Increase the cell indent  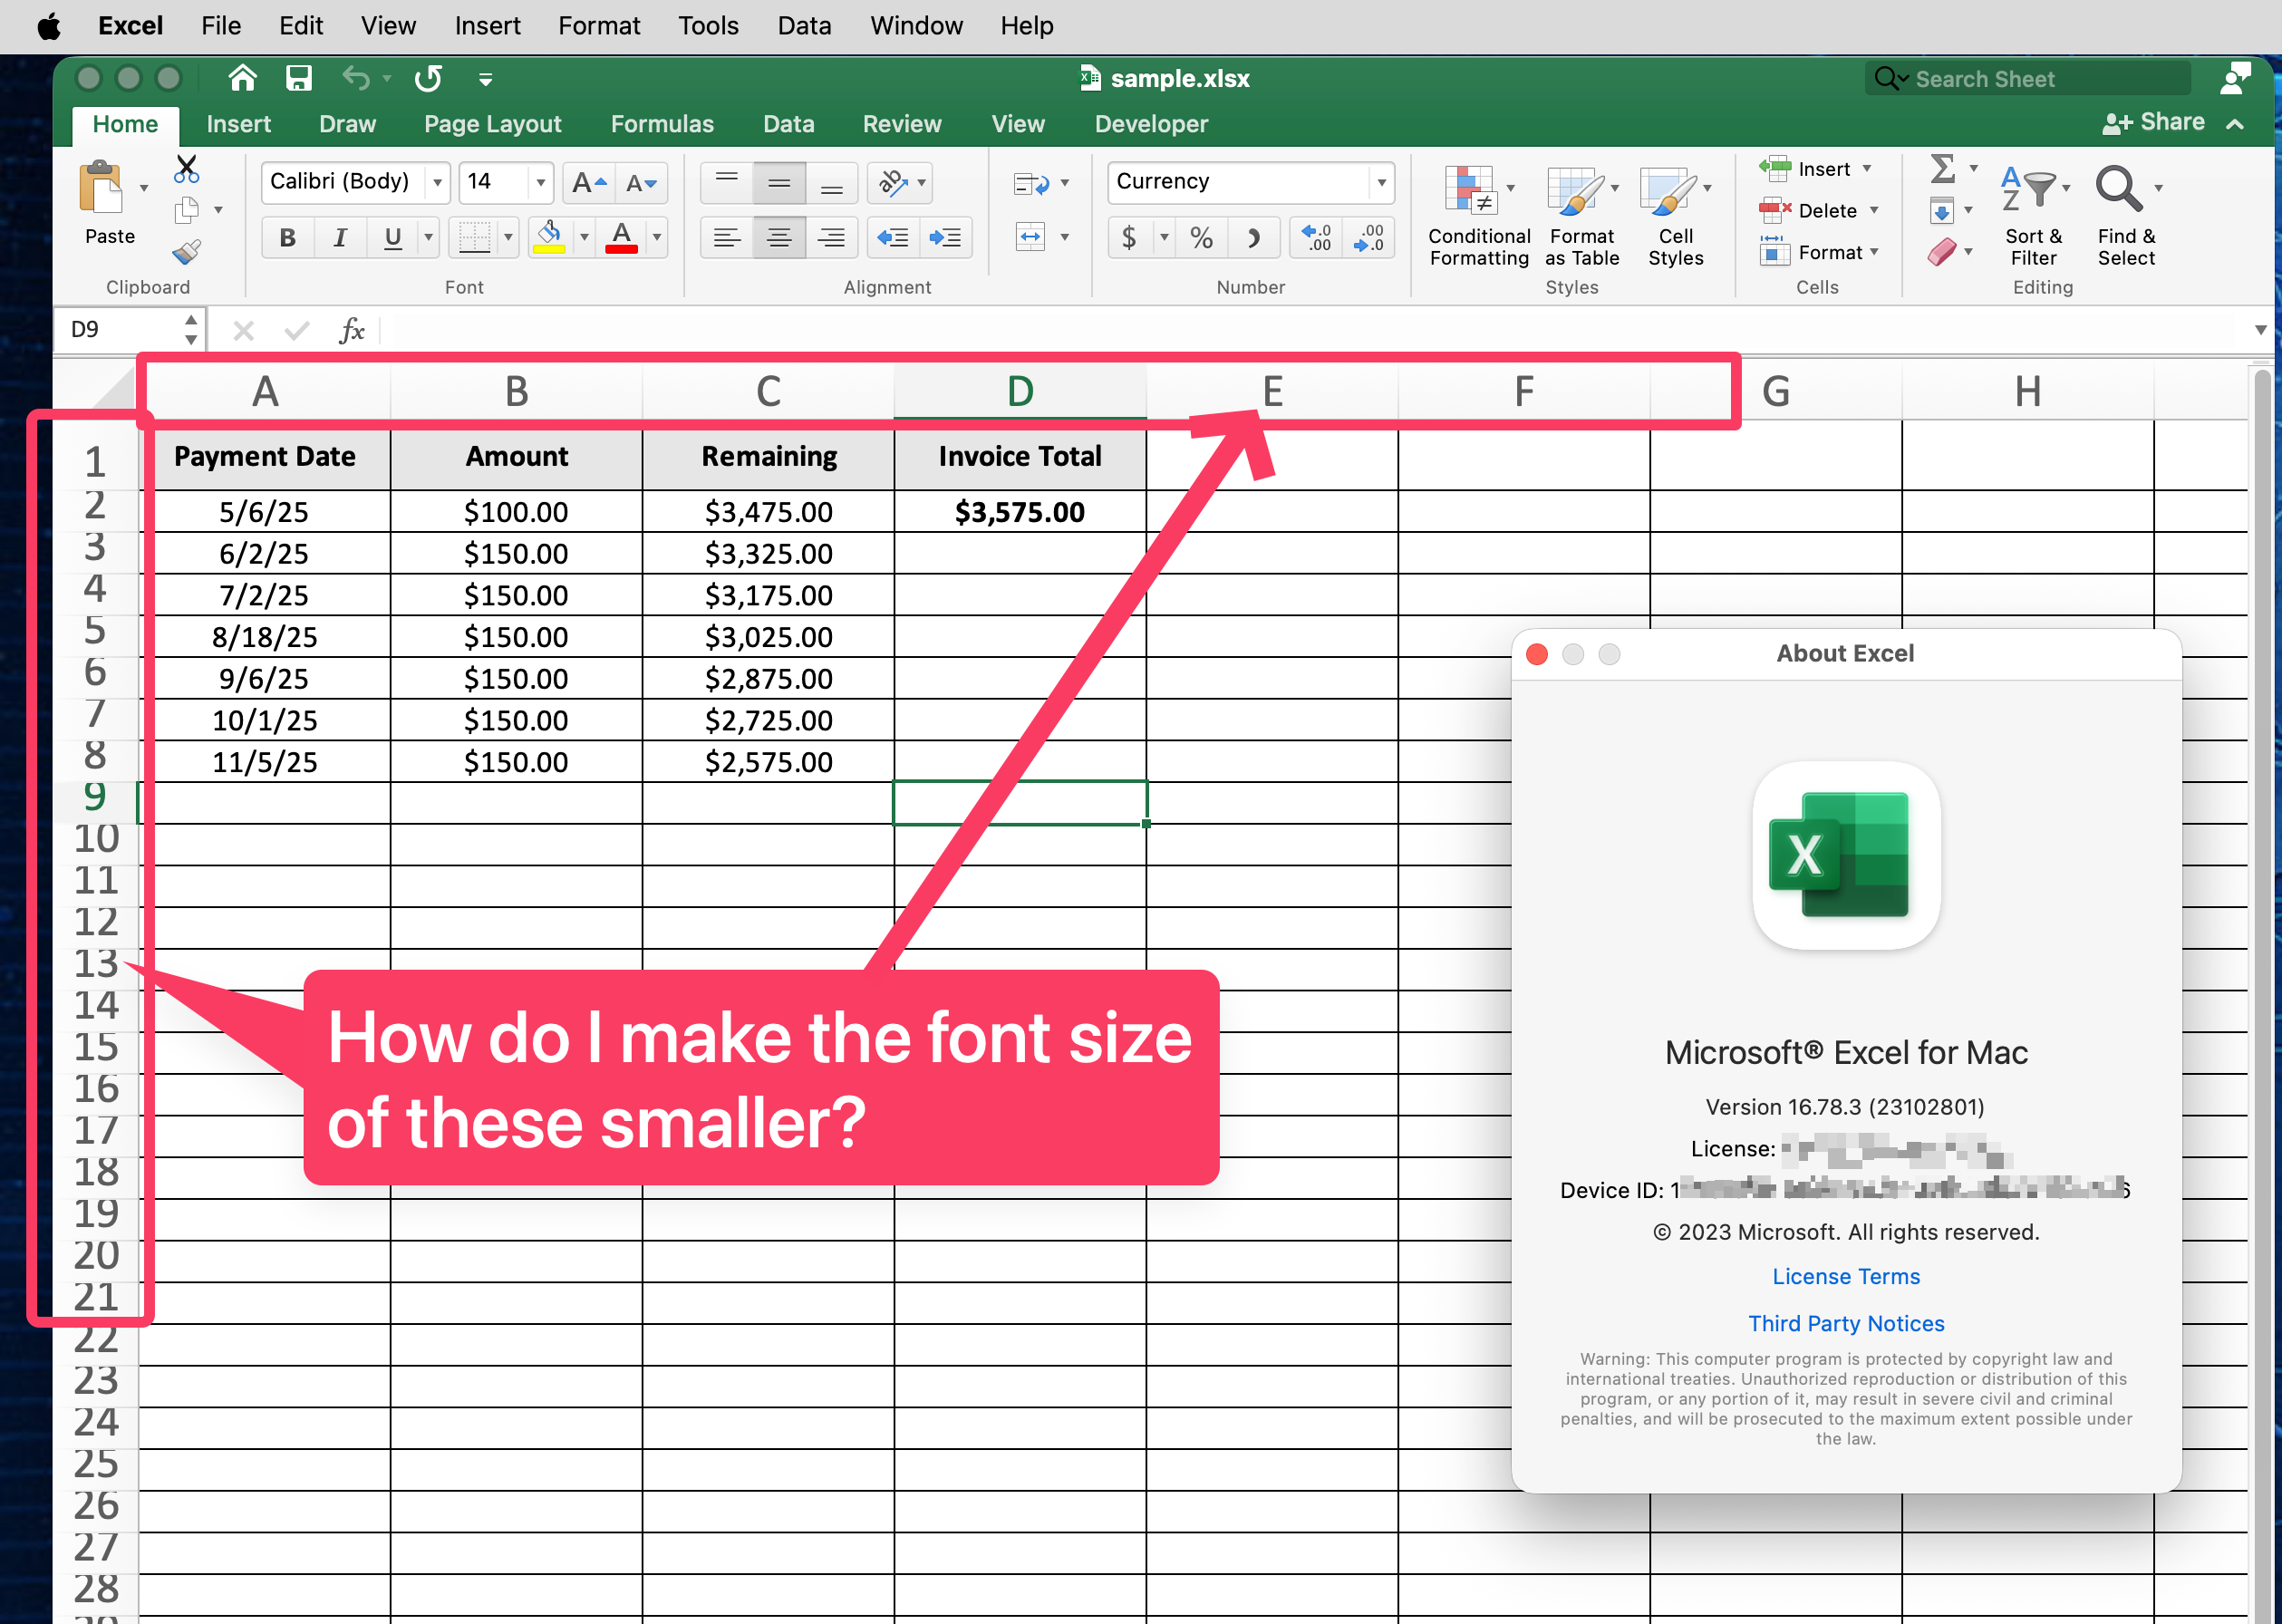click(x=945, y=237)
